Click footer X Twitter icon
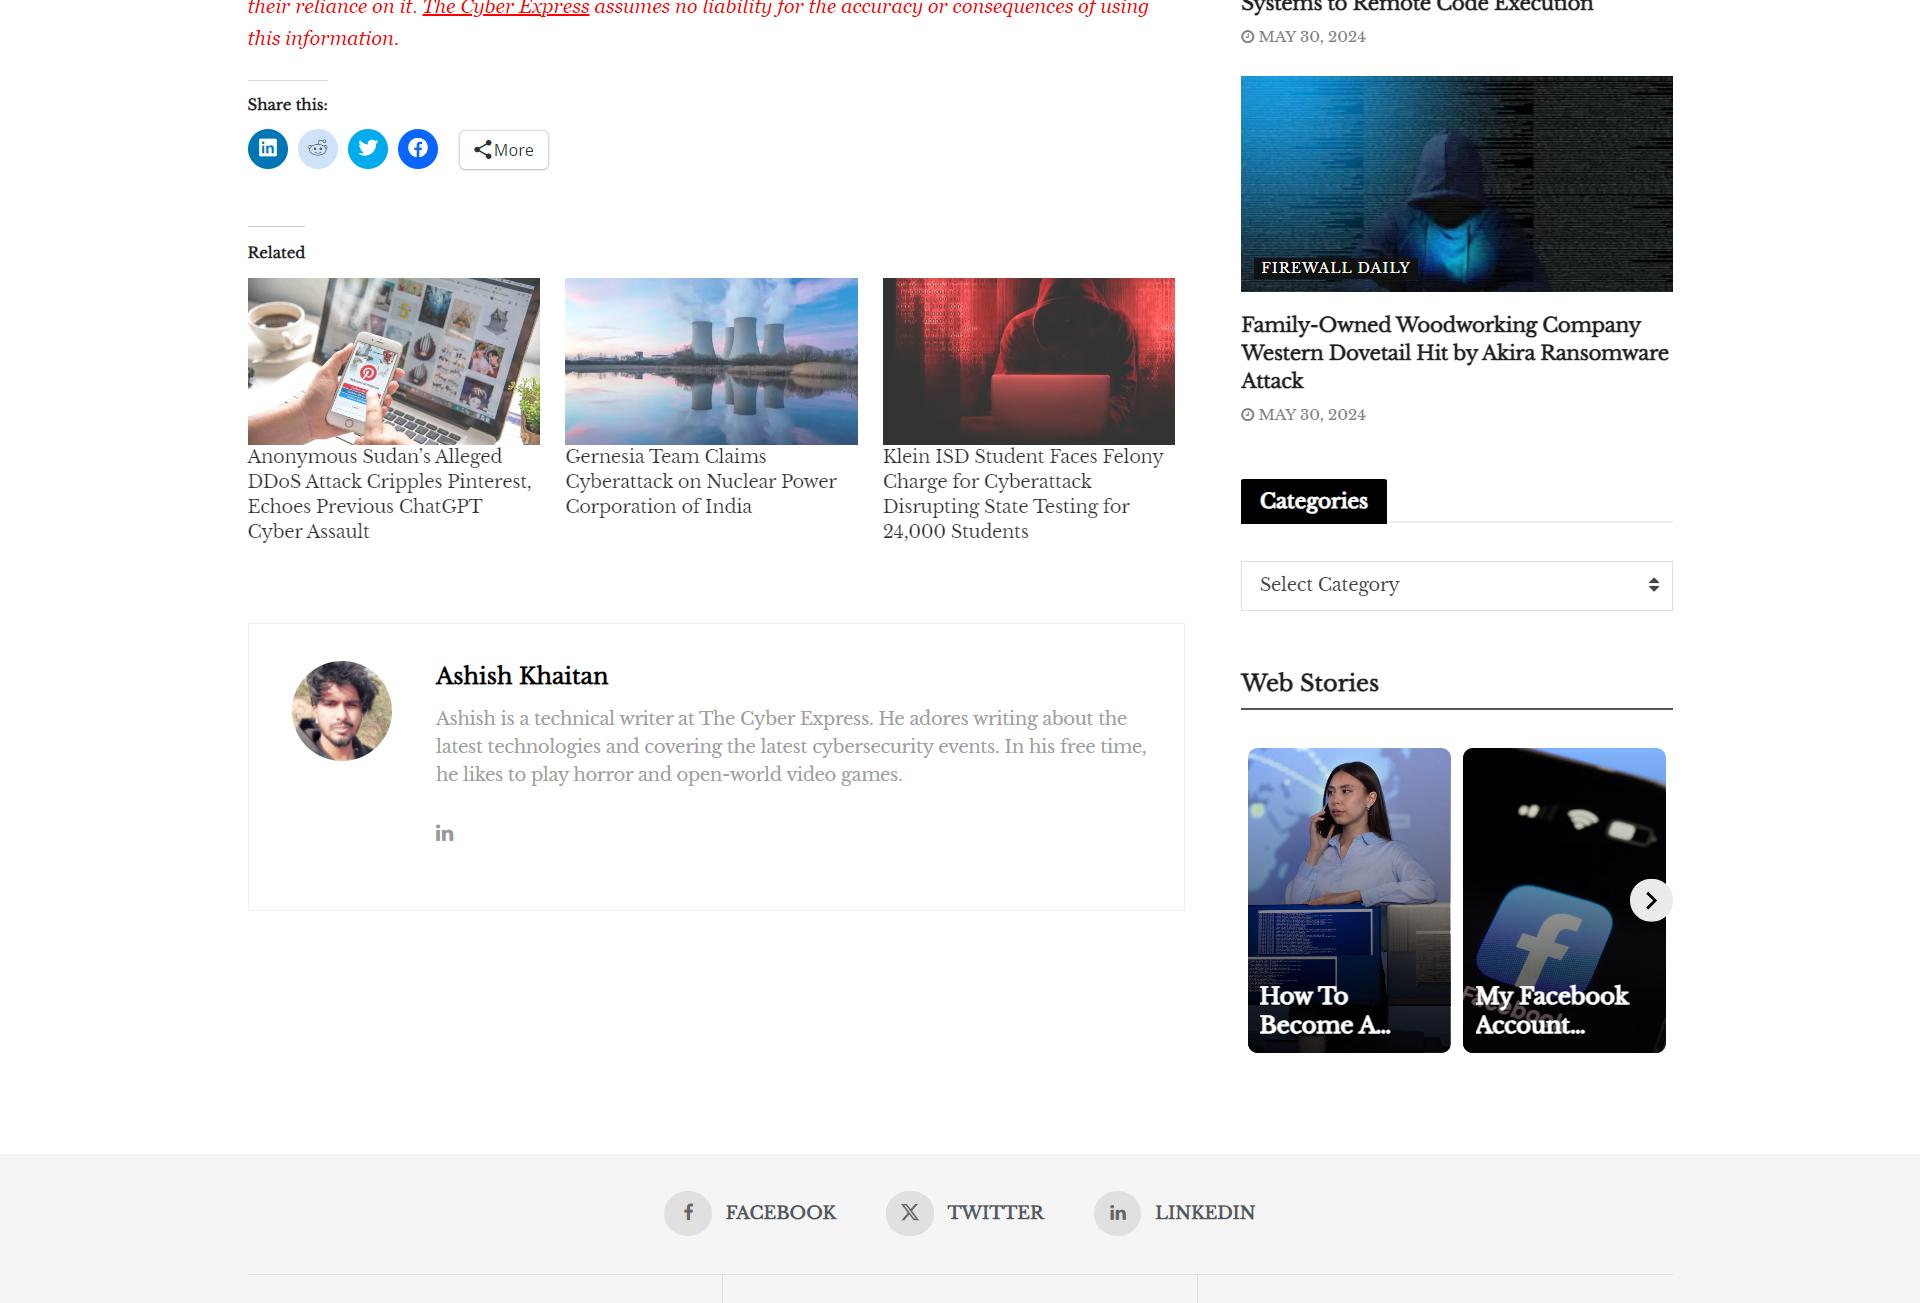The width and height of the screenshot is (1920, 1303). pyautogui.click(x=909, y=1213)
